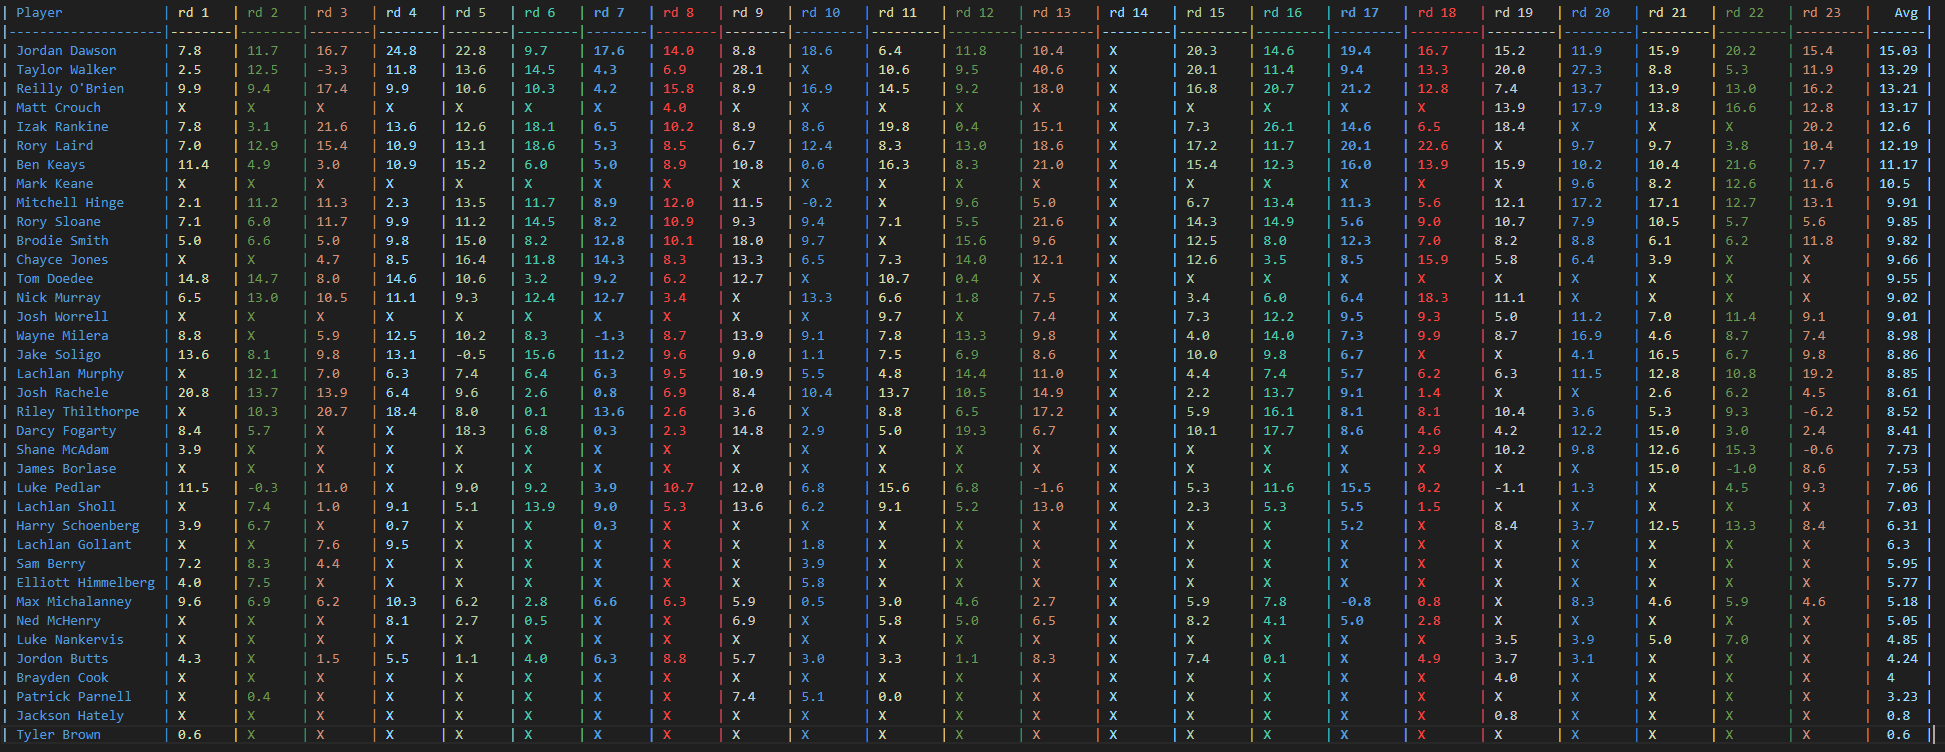Select player name Tom Doedee

[54, 279]
